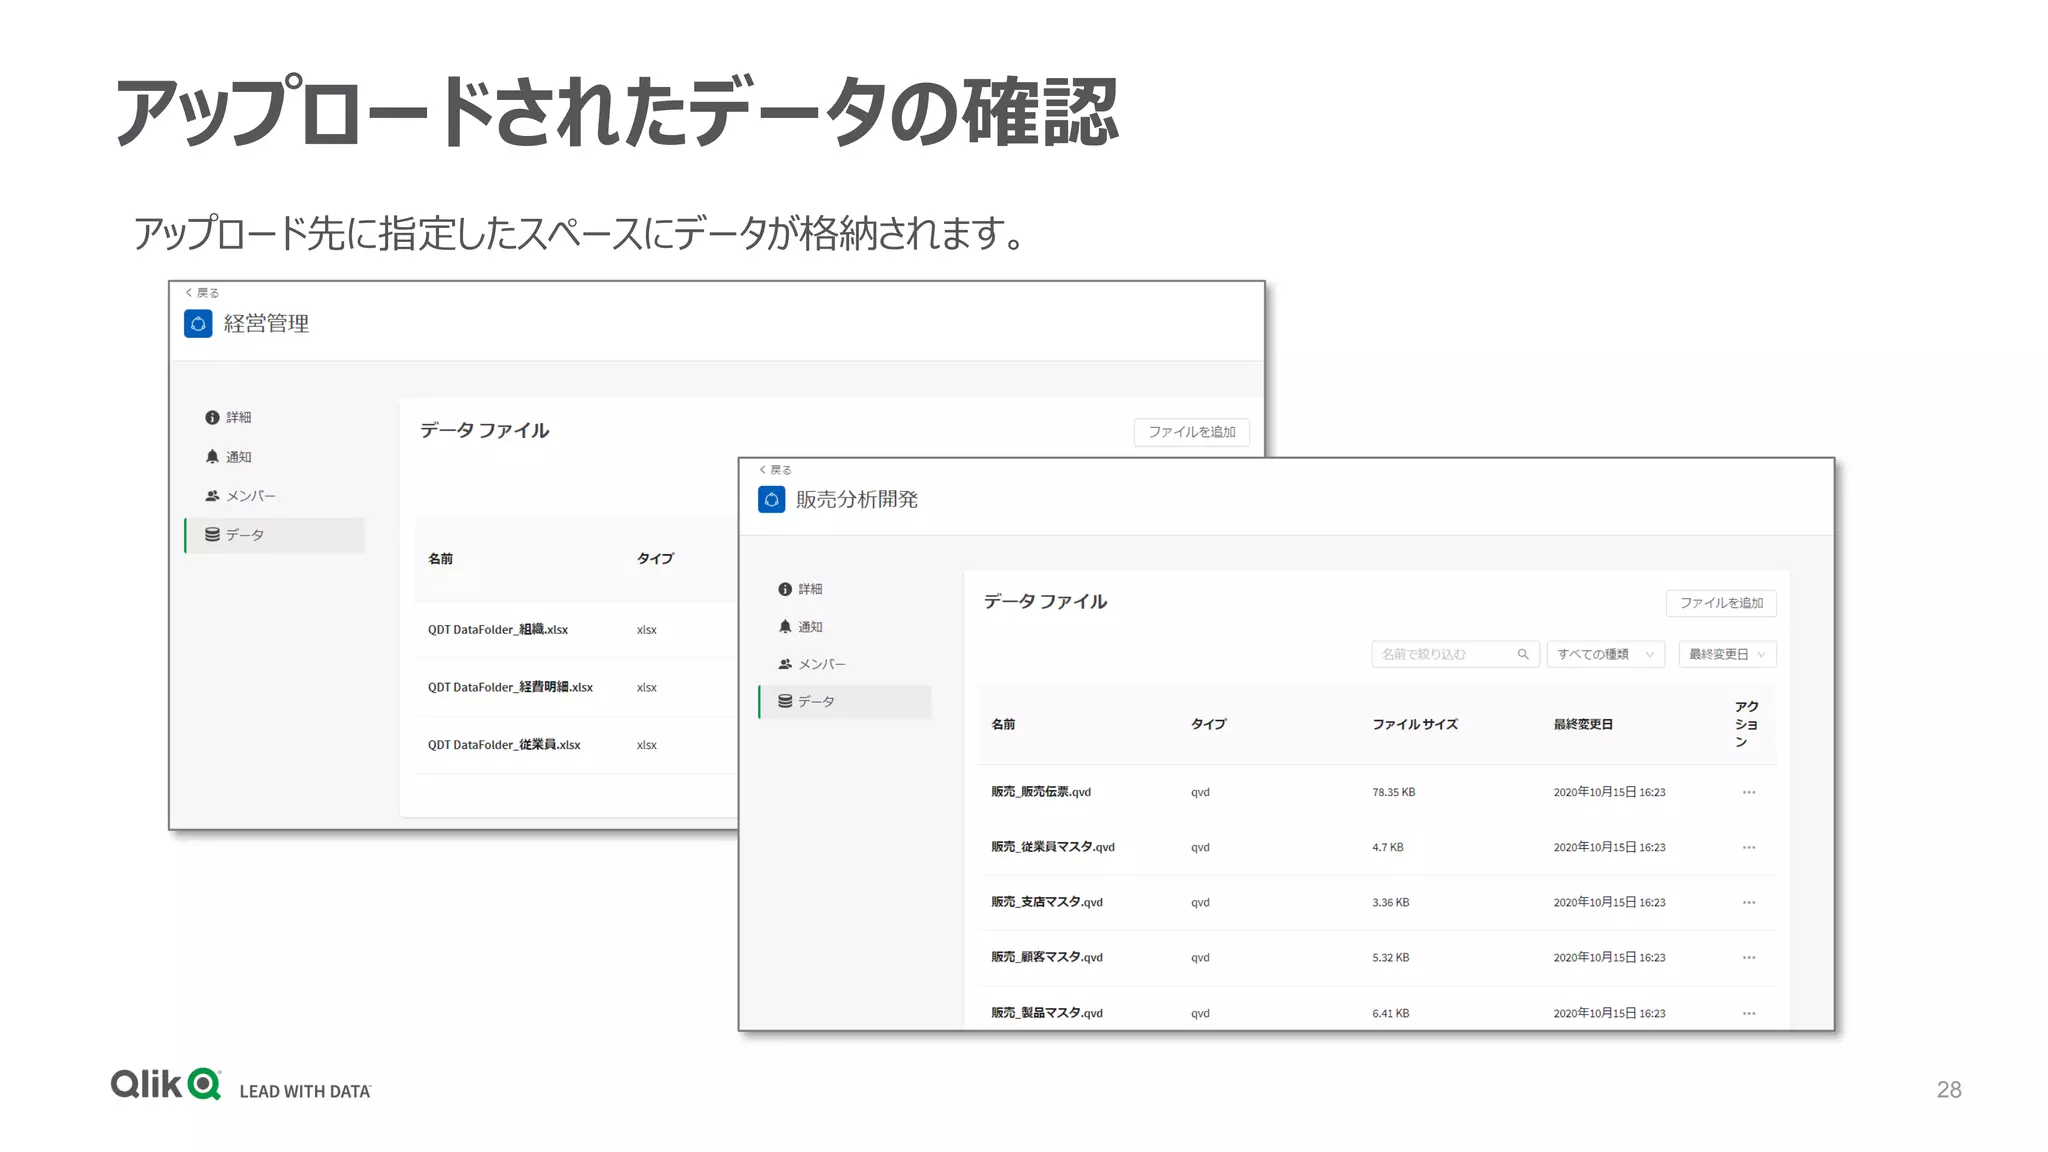This screenshot has width=2048, height=1152.
Task: Select file 販売_顧客マスタ.qvd
Action: point(1047,957)
